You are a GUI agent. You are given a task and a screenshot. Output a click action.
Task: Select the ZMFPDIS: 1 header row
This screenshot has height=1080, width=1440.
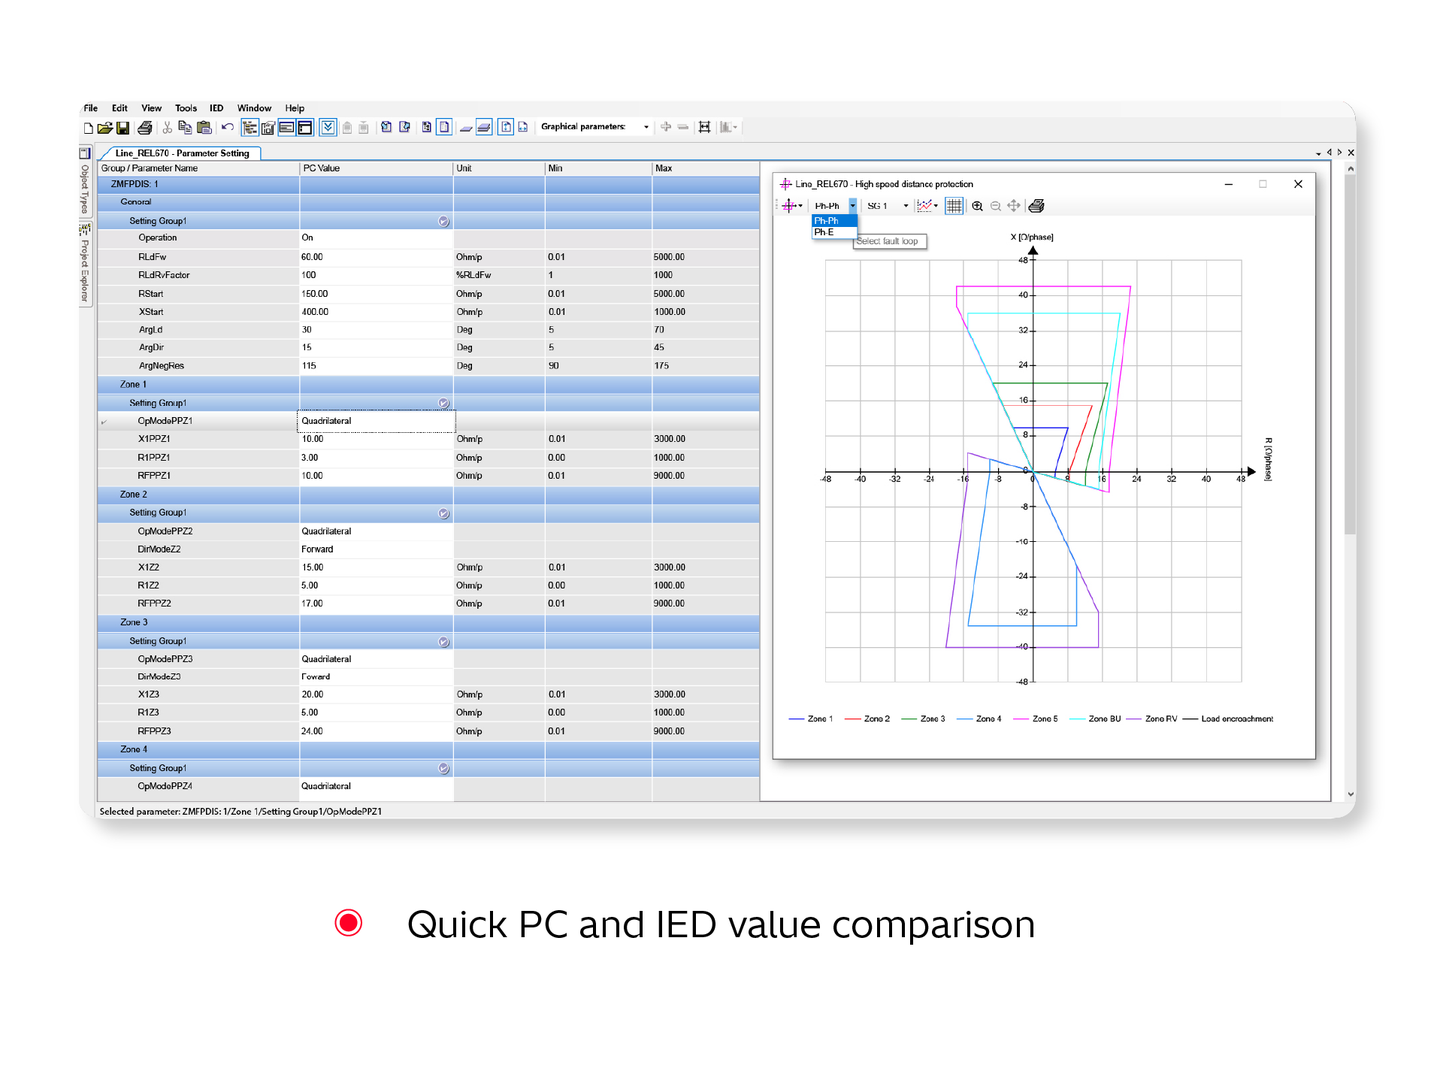428,184
